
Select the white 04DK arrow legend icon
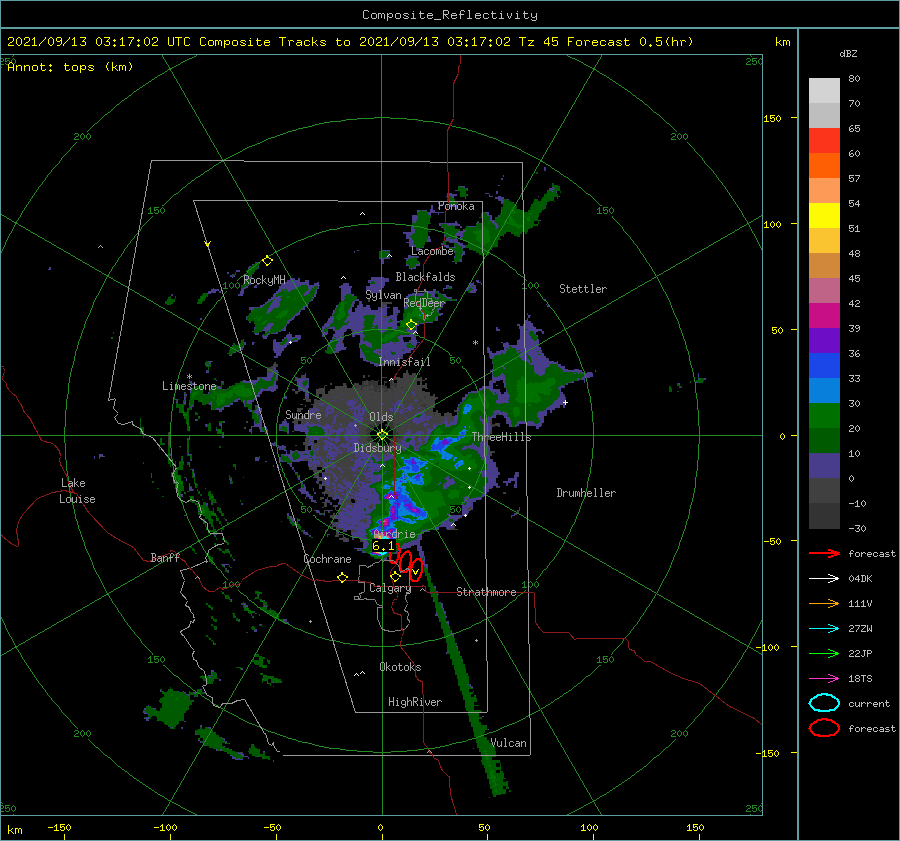tap(824, 578)
